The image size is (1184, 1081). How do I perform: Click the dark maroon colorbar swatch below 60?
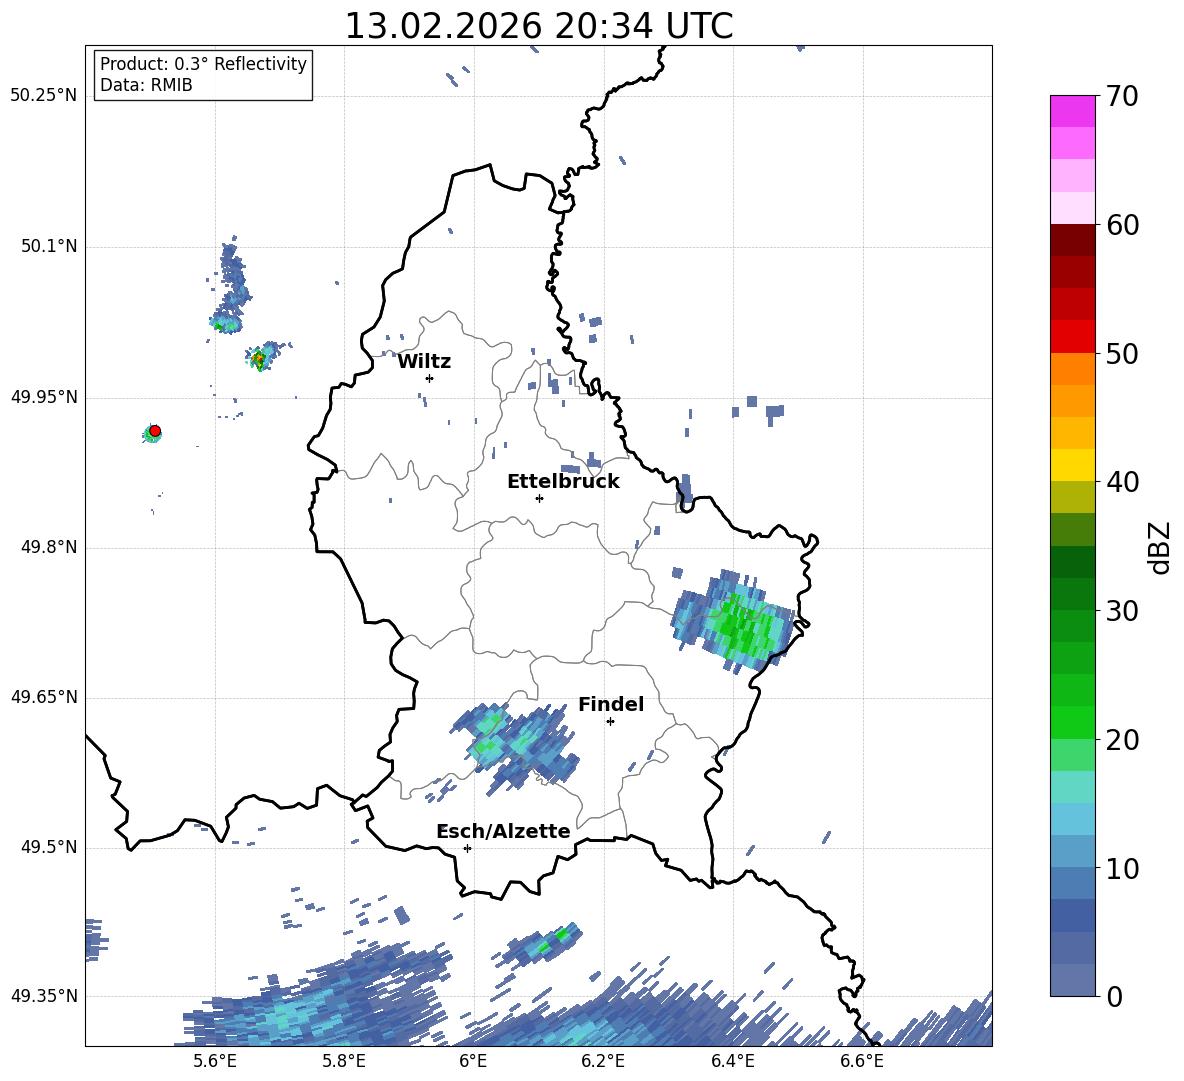1072,240
